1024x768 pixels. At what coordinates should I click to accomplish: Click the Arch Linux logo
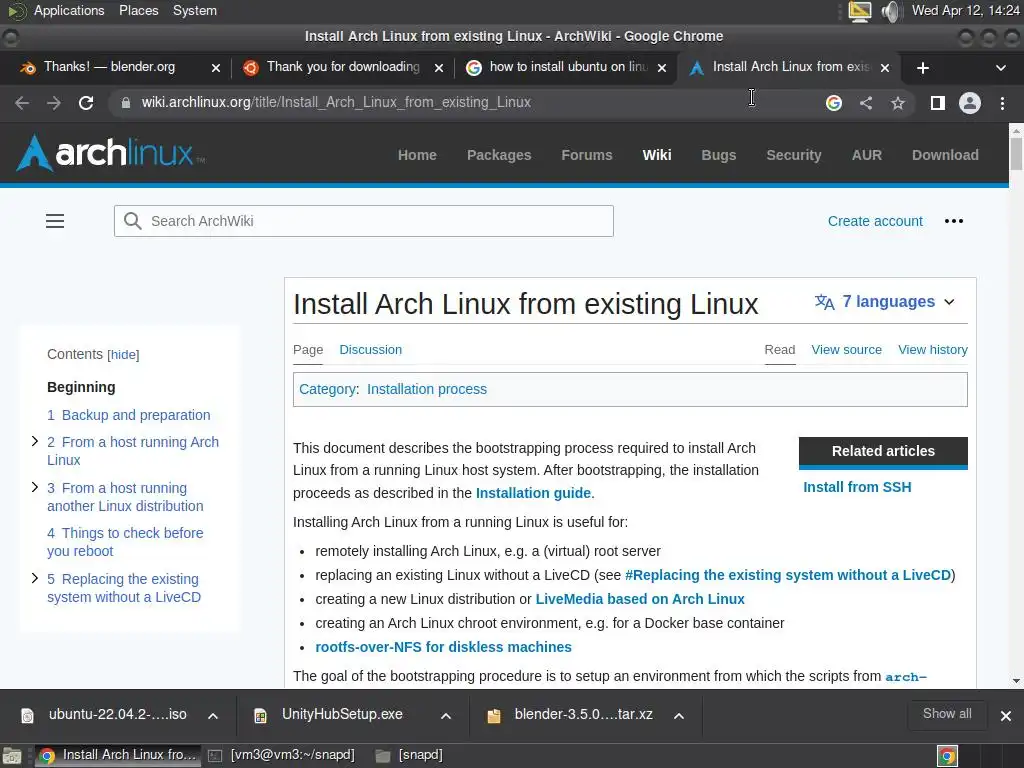pyautogui.click(x=110, y=153)
